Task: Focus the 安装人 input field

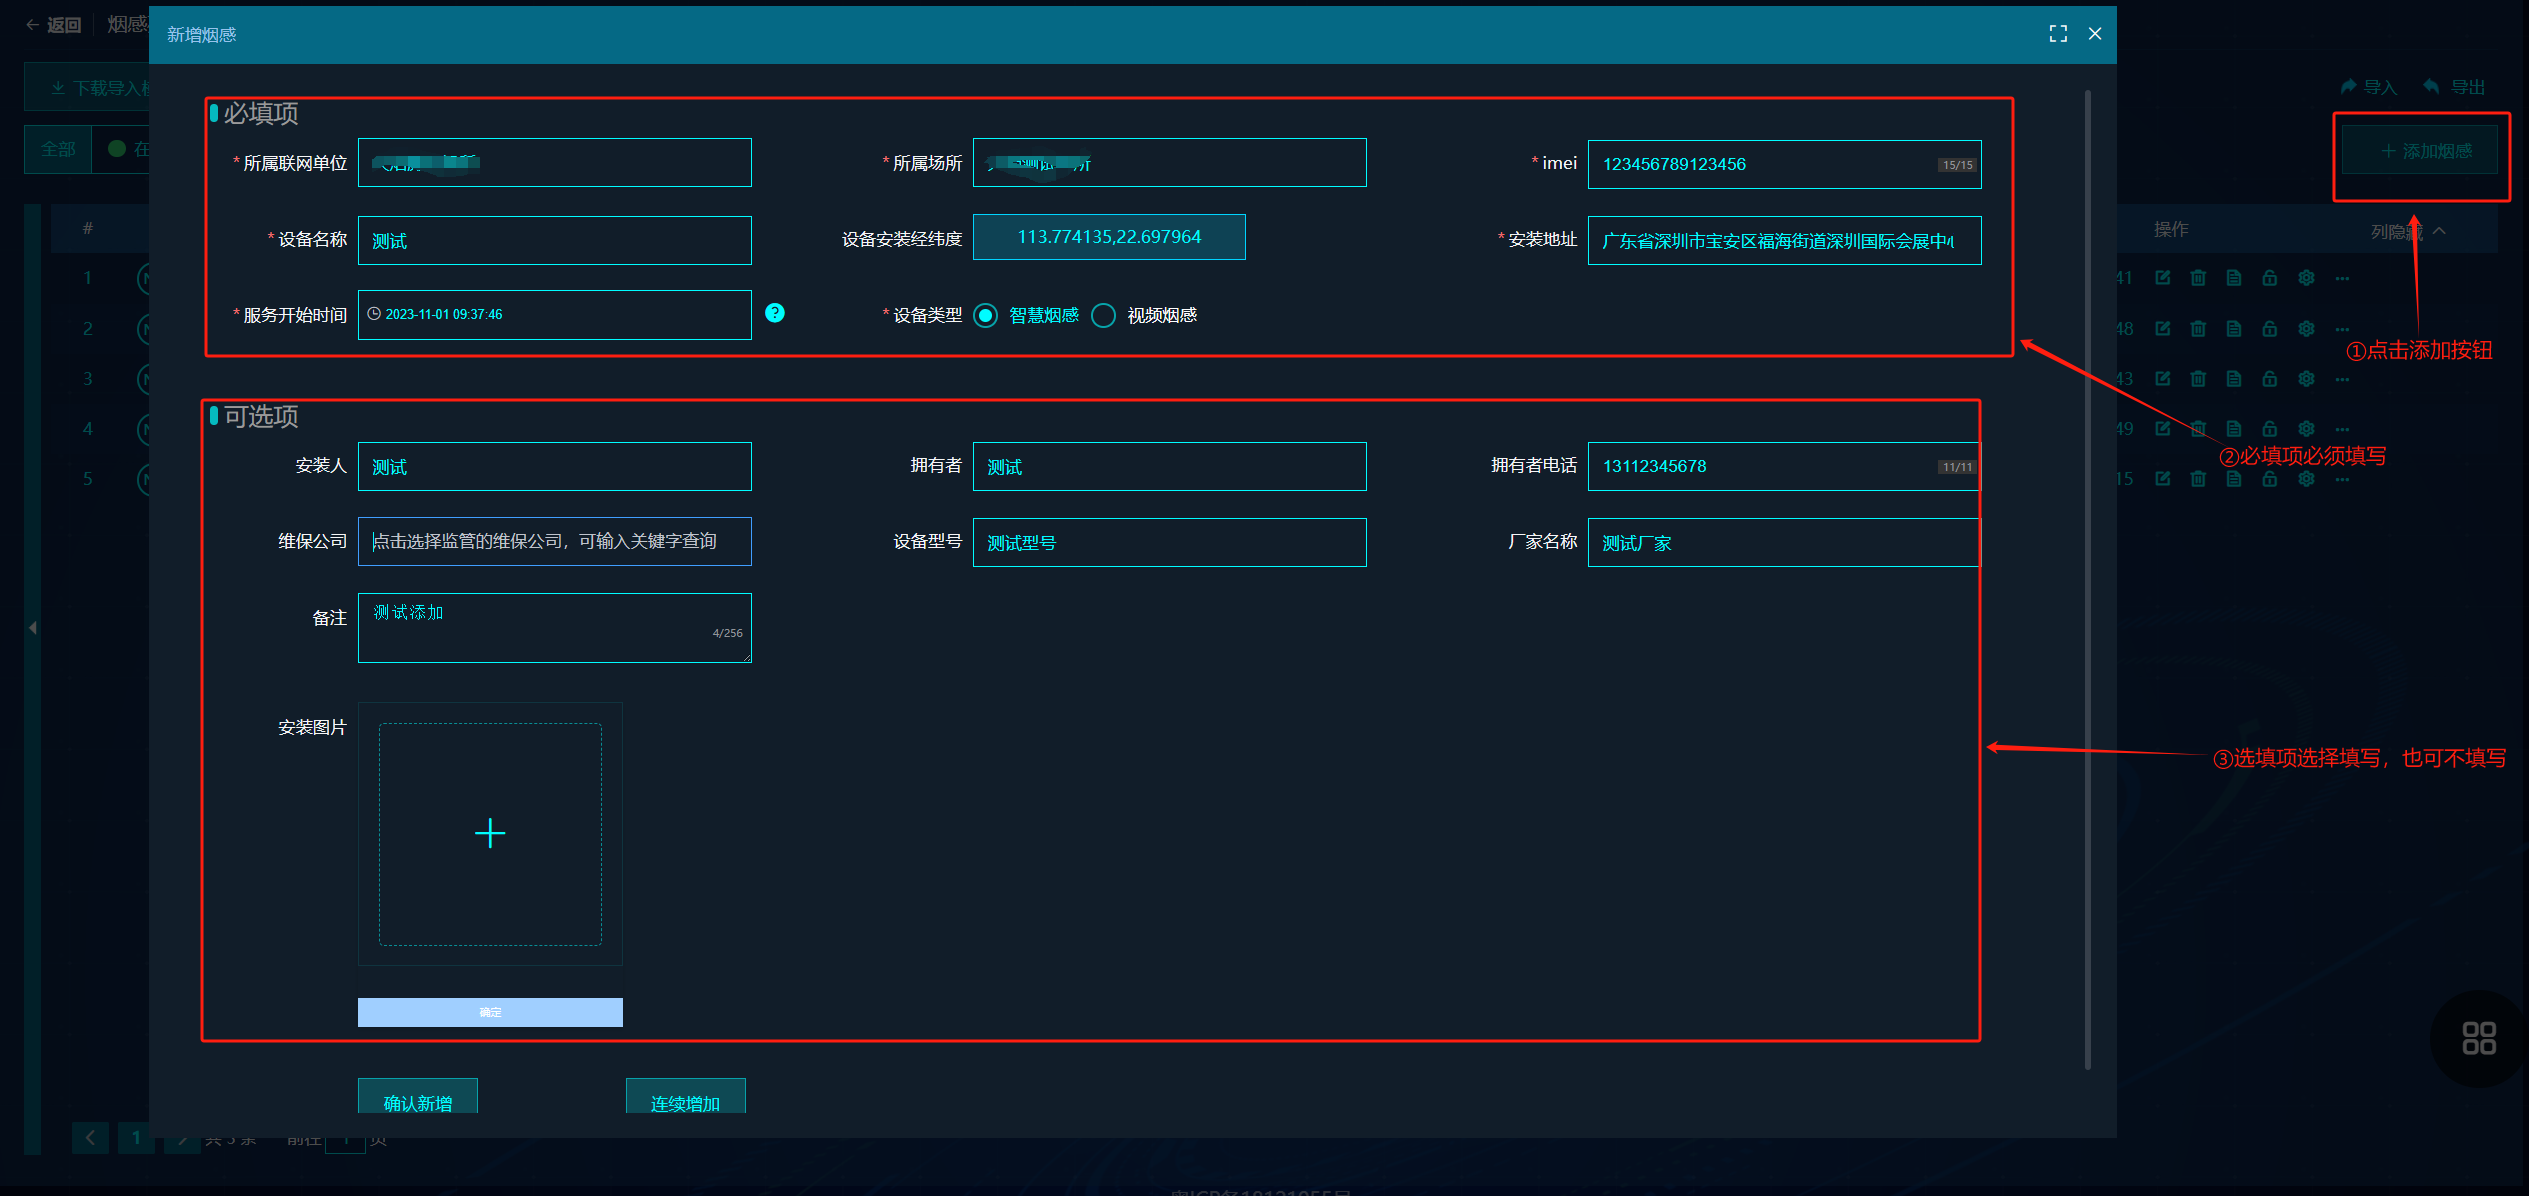Action: [x=555, y=466]
